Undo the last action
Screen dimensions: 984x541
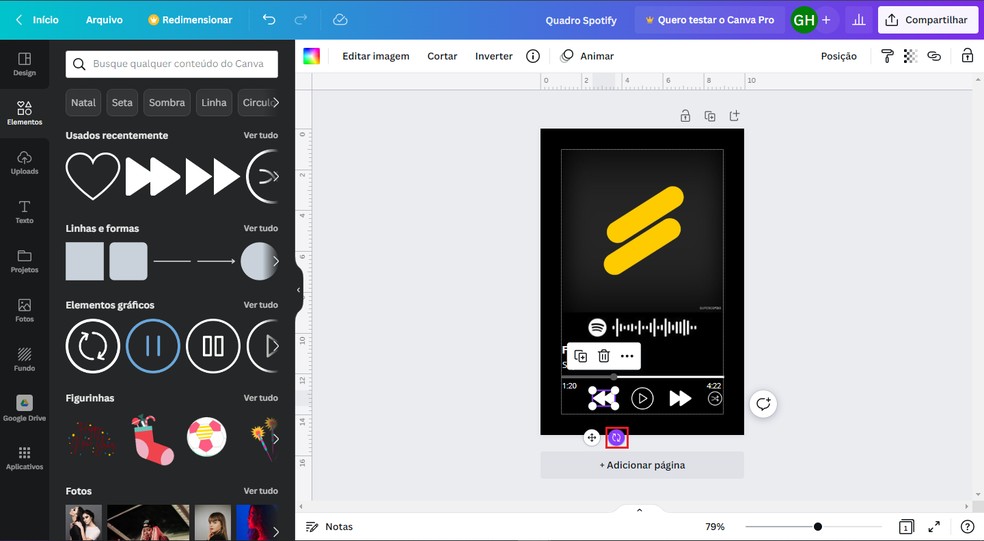click(x=269, y=19)
